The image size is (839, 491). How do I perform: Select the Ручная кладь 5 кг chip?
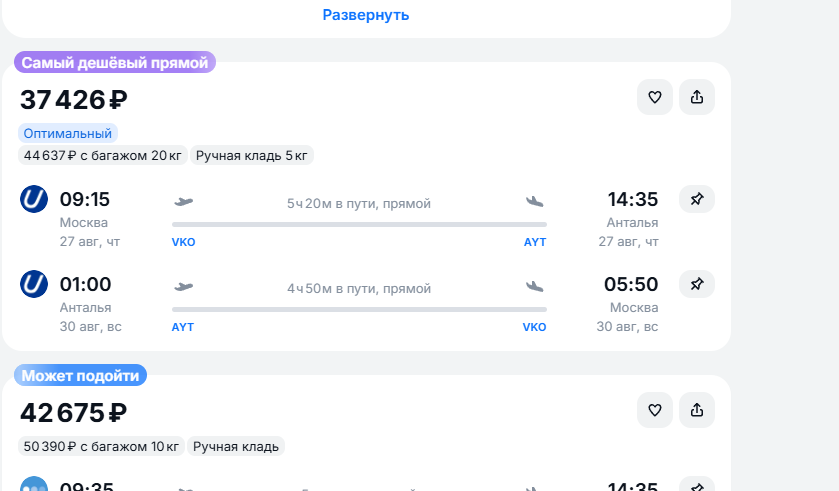tap(251, 156)
